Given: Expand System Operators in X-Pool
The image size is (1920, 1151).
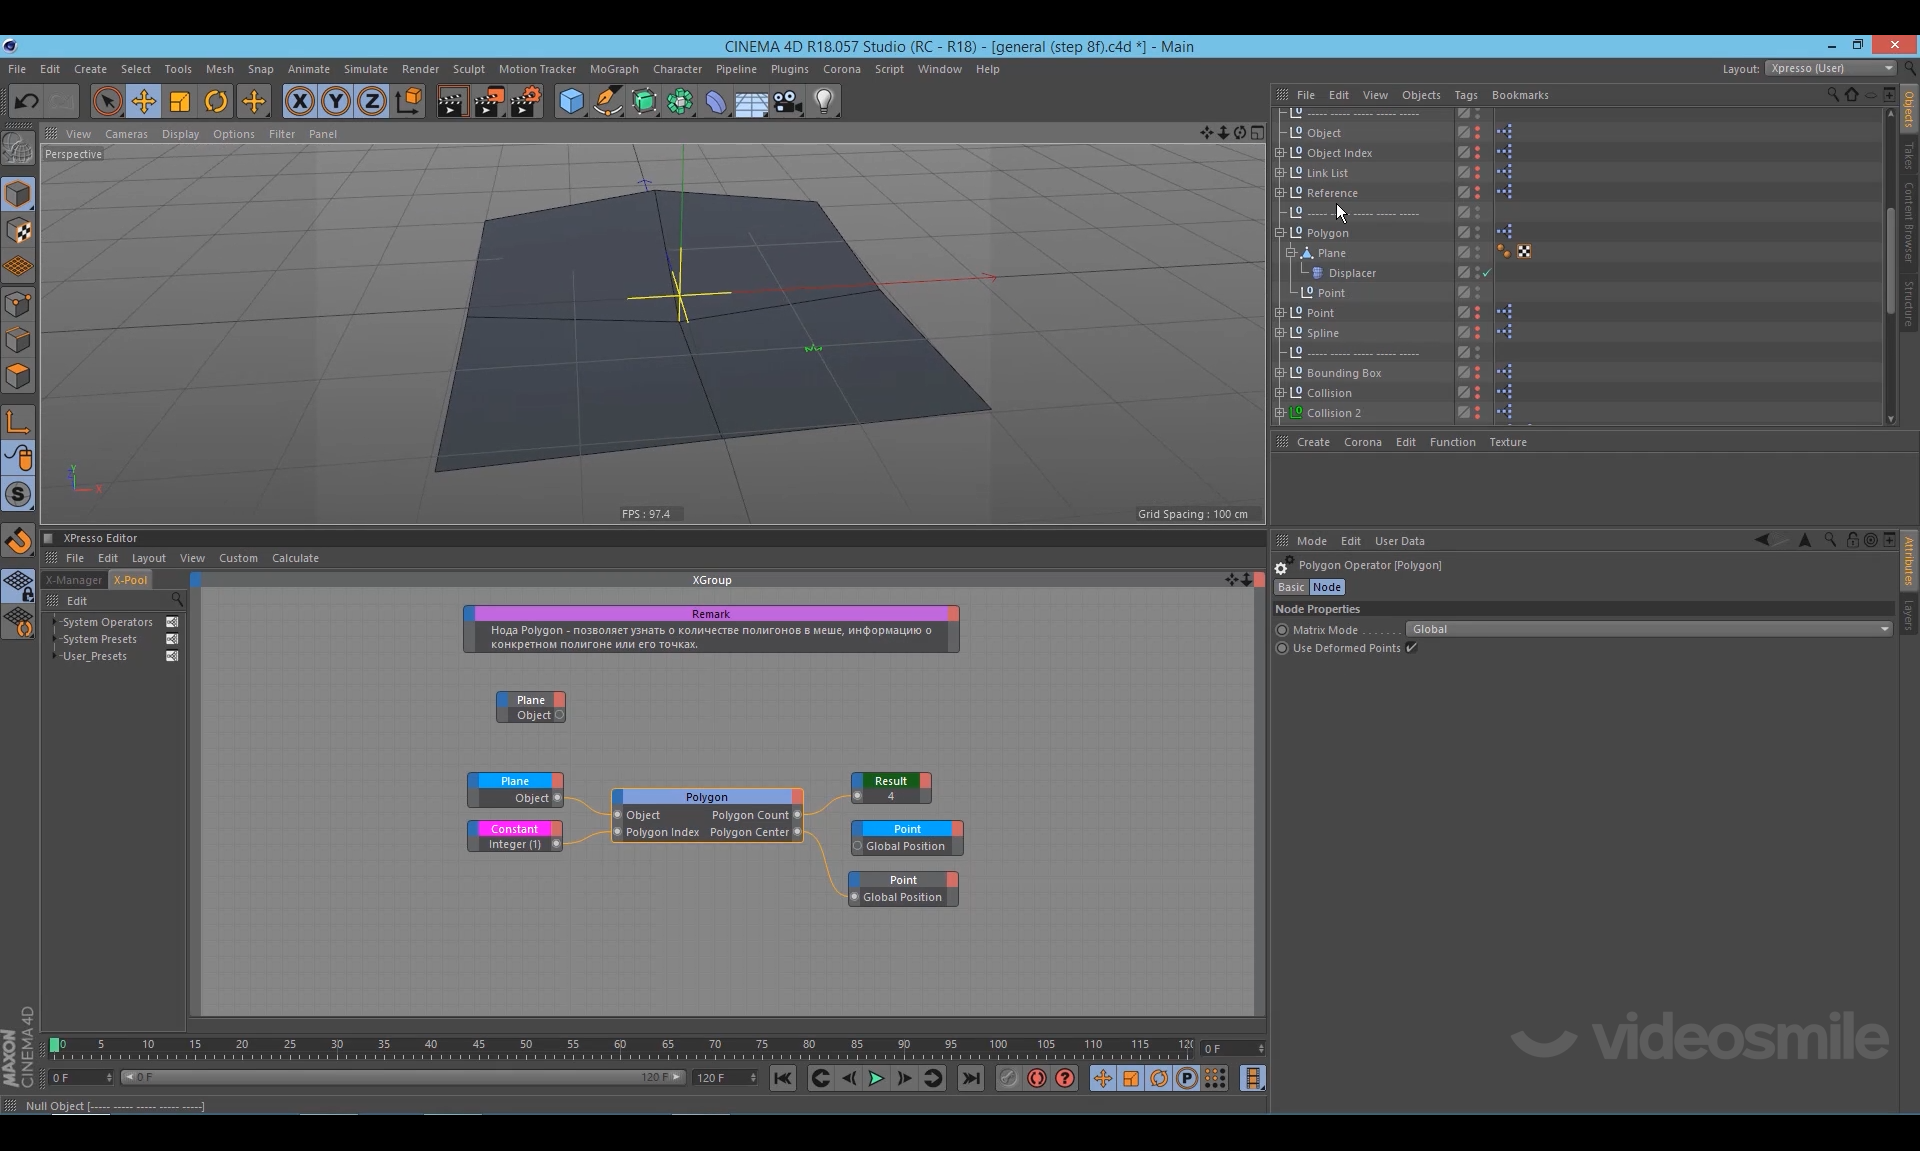Looking at the screenshot, I should tap(56, 622).
